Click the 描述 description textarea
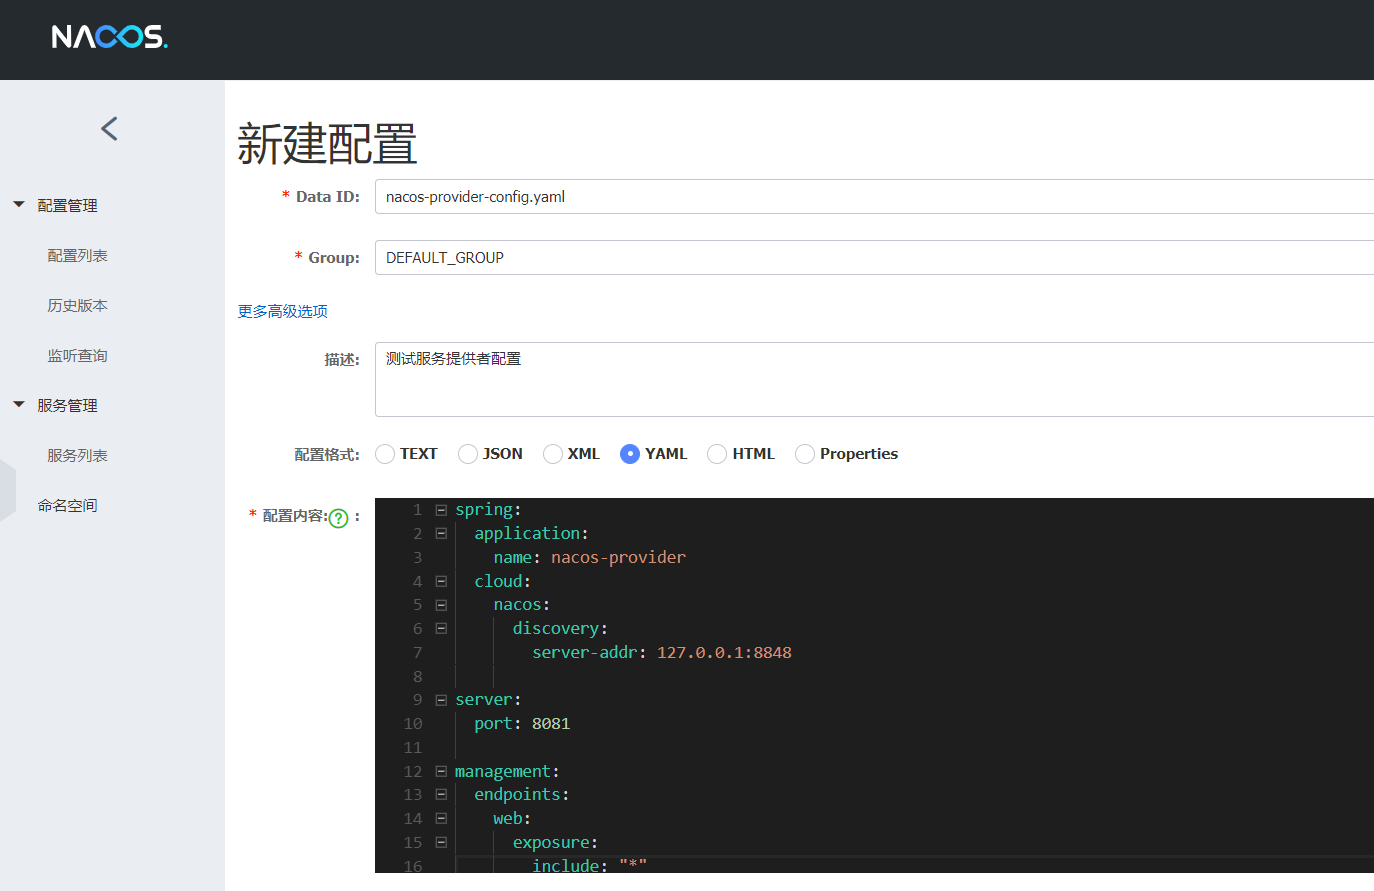Viewport: 1374px width, 891px height. 874,379
